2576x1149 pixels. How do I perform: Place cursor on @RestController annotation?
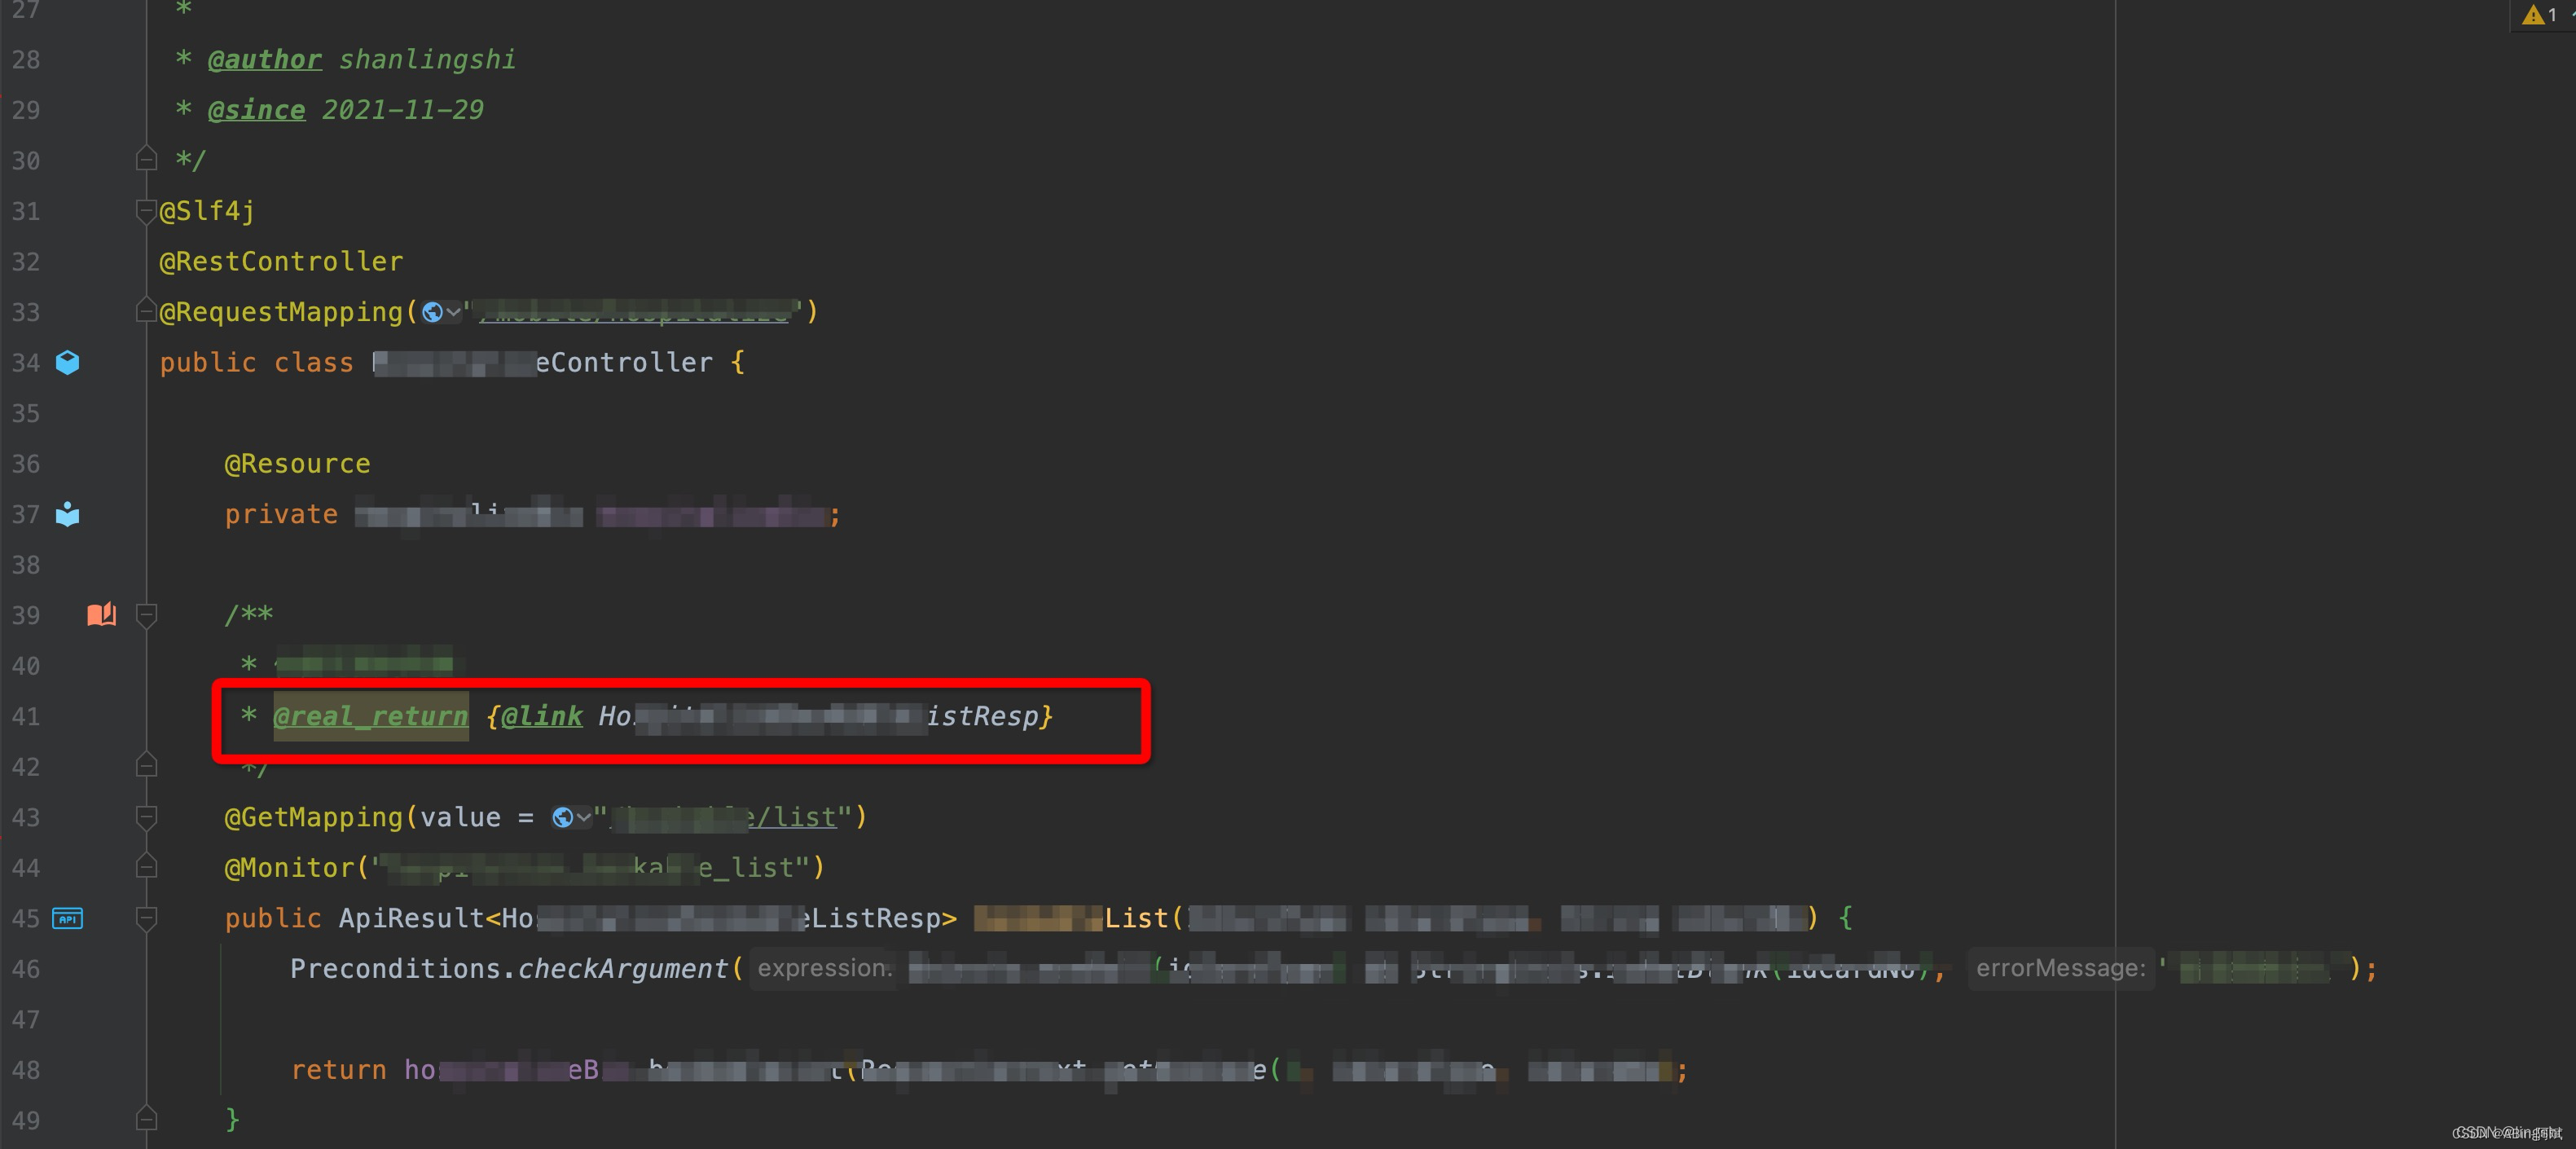click(281, 262)
